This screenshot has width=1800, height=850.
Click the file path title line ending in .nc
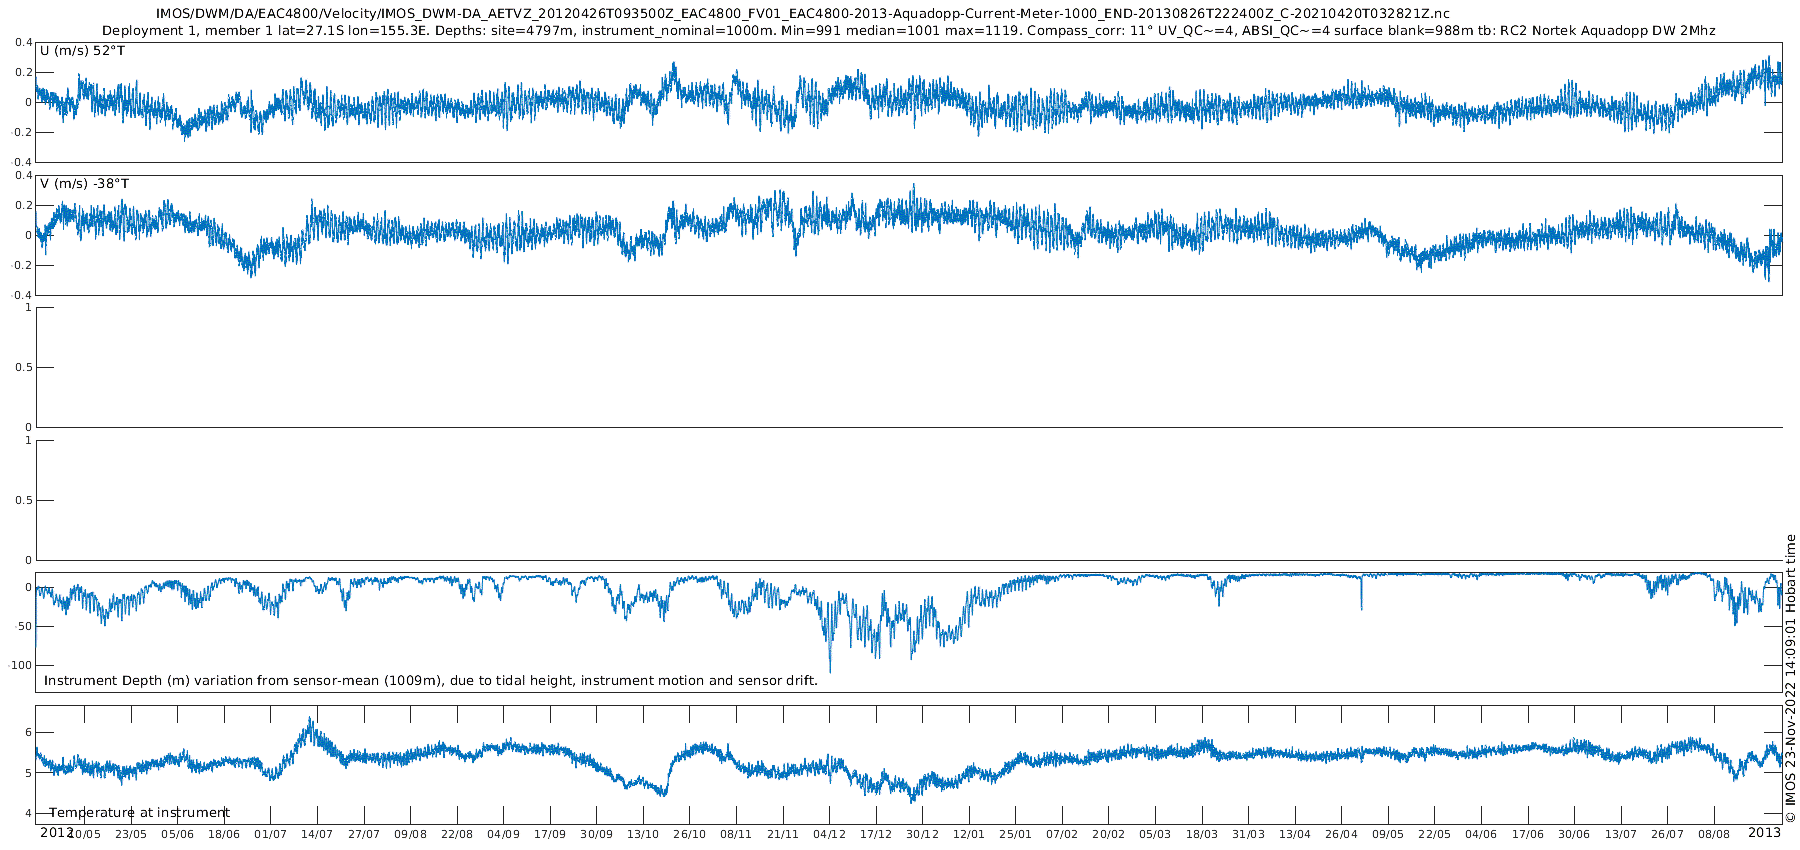pos(803,14)
